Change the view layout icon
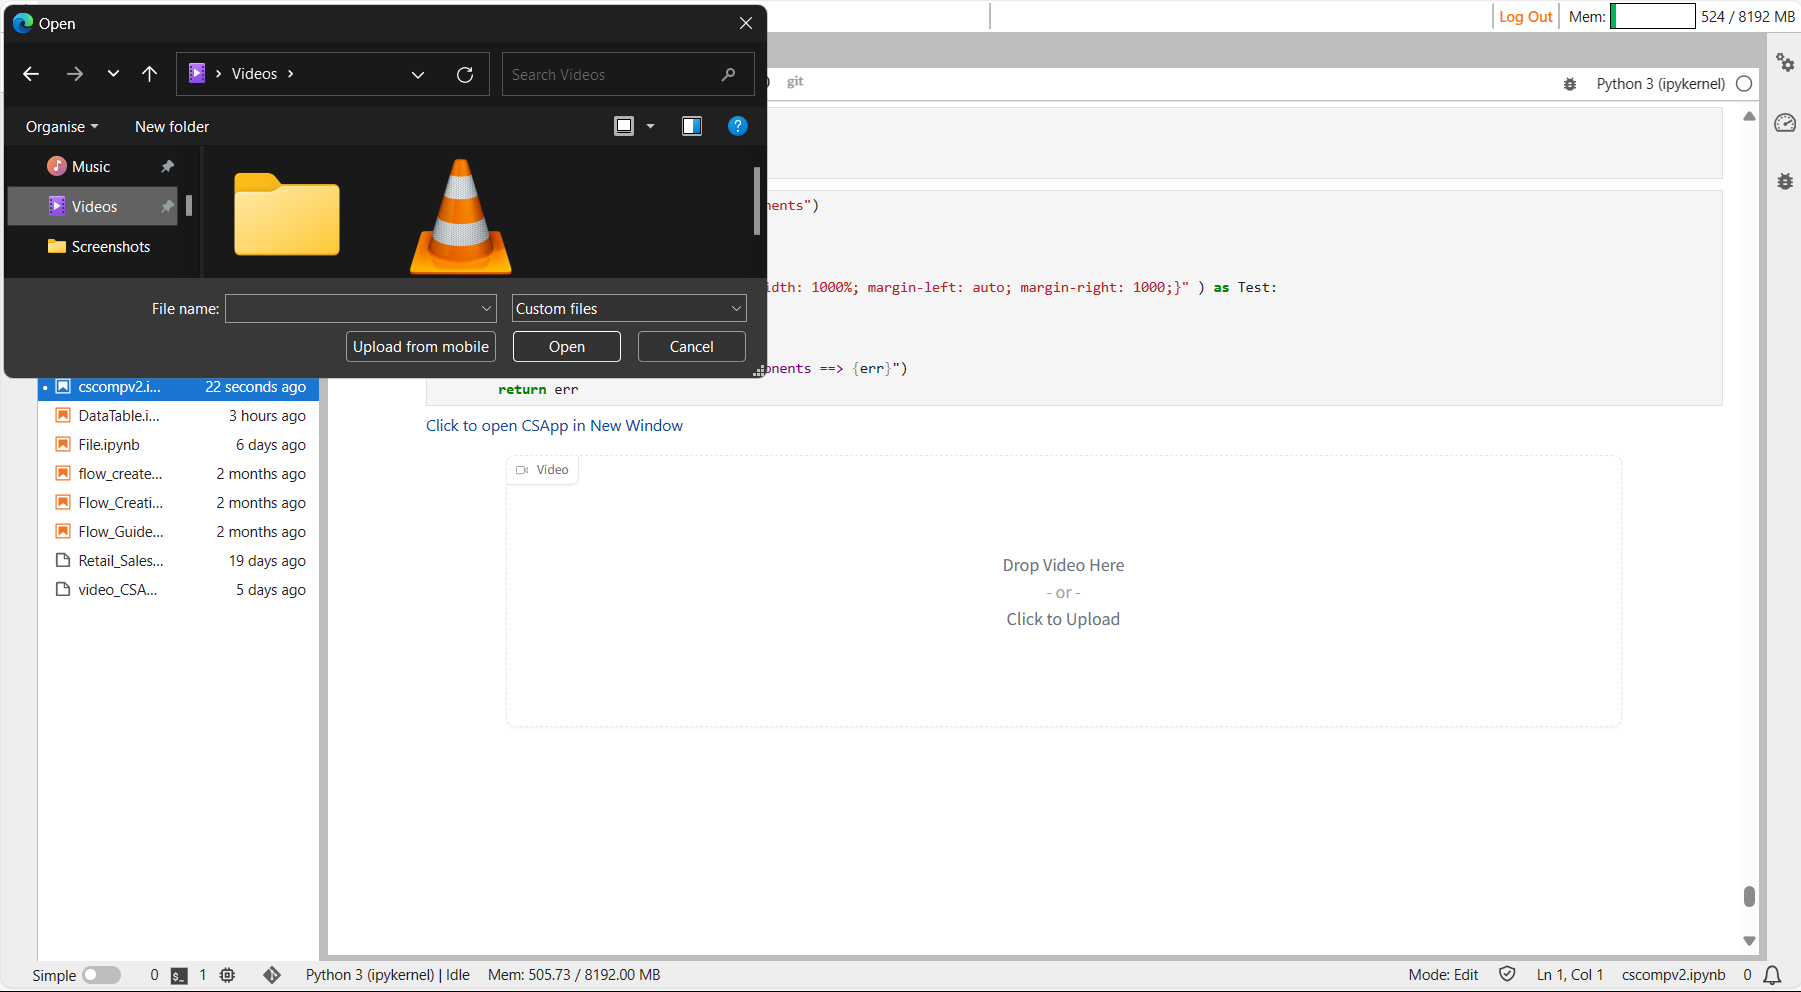The image size is (1801, 992). coord(624,126)
